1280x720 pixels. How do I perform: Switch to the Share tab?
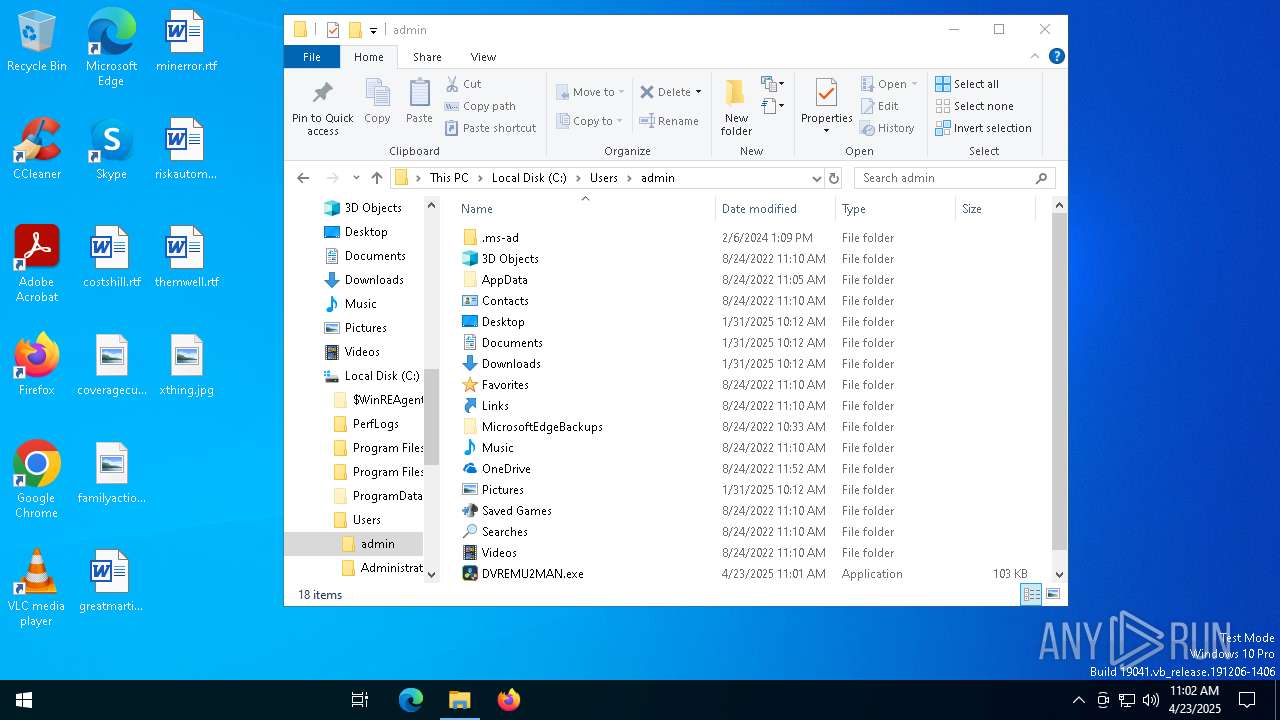click(427, 57)
